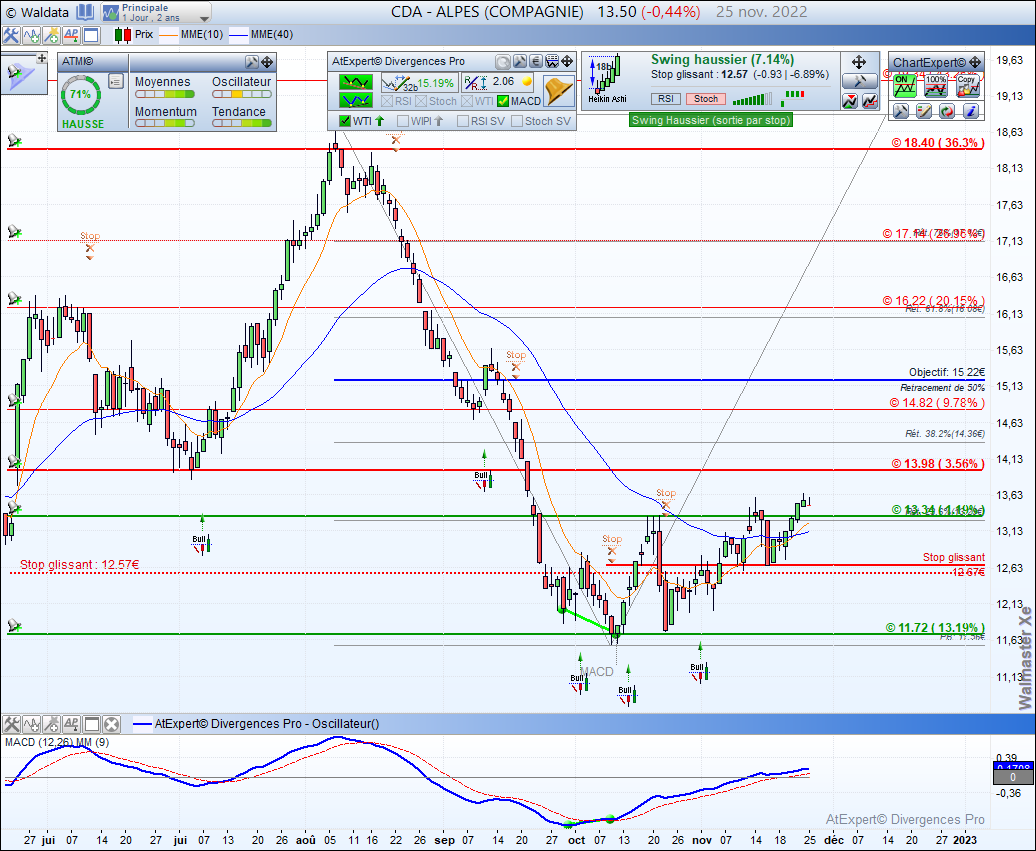Open Swing panel settings hammer button
The image size is (1036, 851).
click(x=860, y=81)
